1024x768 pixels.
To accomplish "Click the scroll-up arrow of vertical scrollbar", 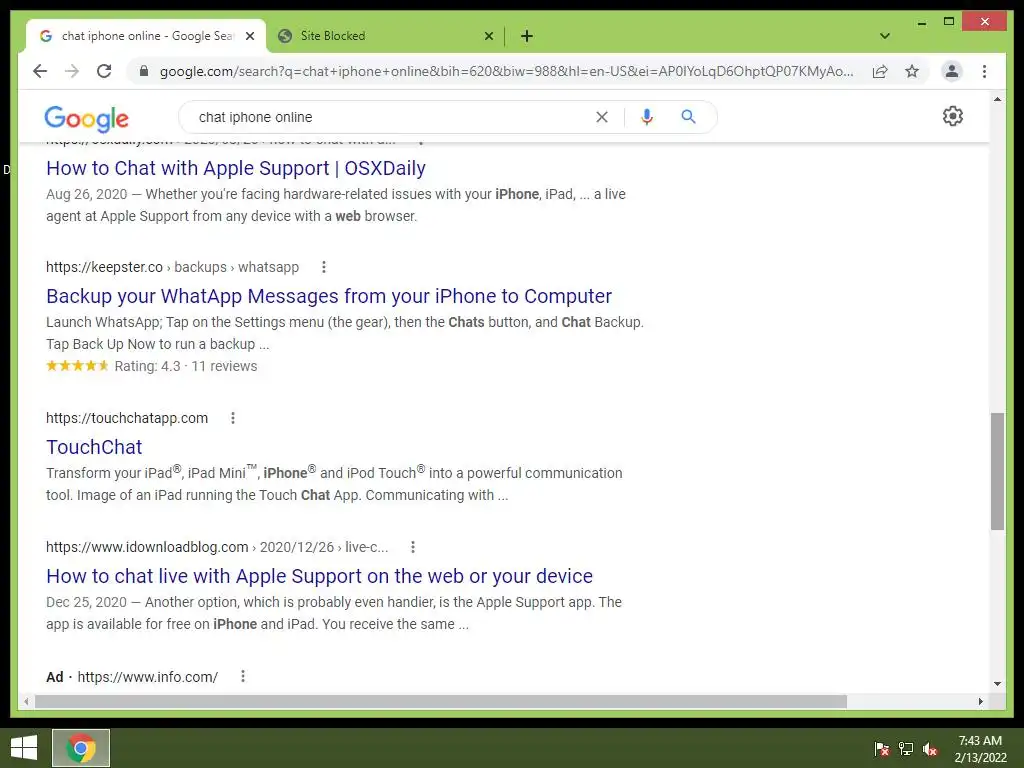I will (x=997, y=99).
